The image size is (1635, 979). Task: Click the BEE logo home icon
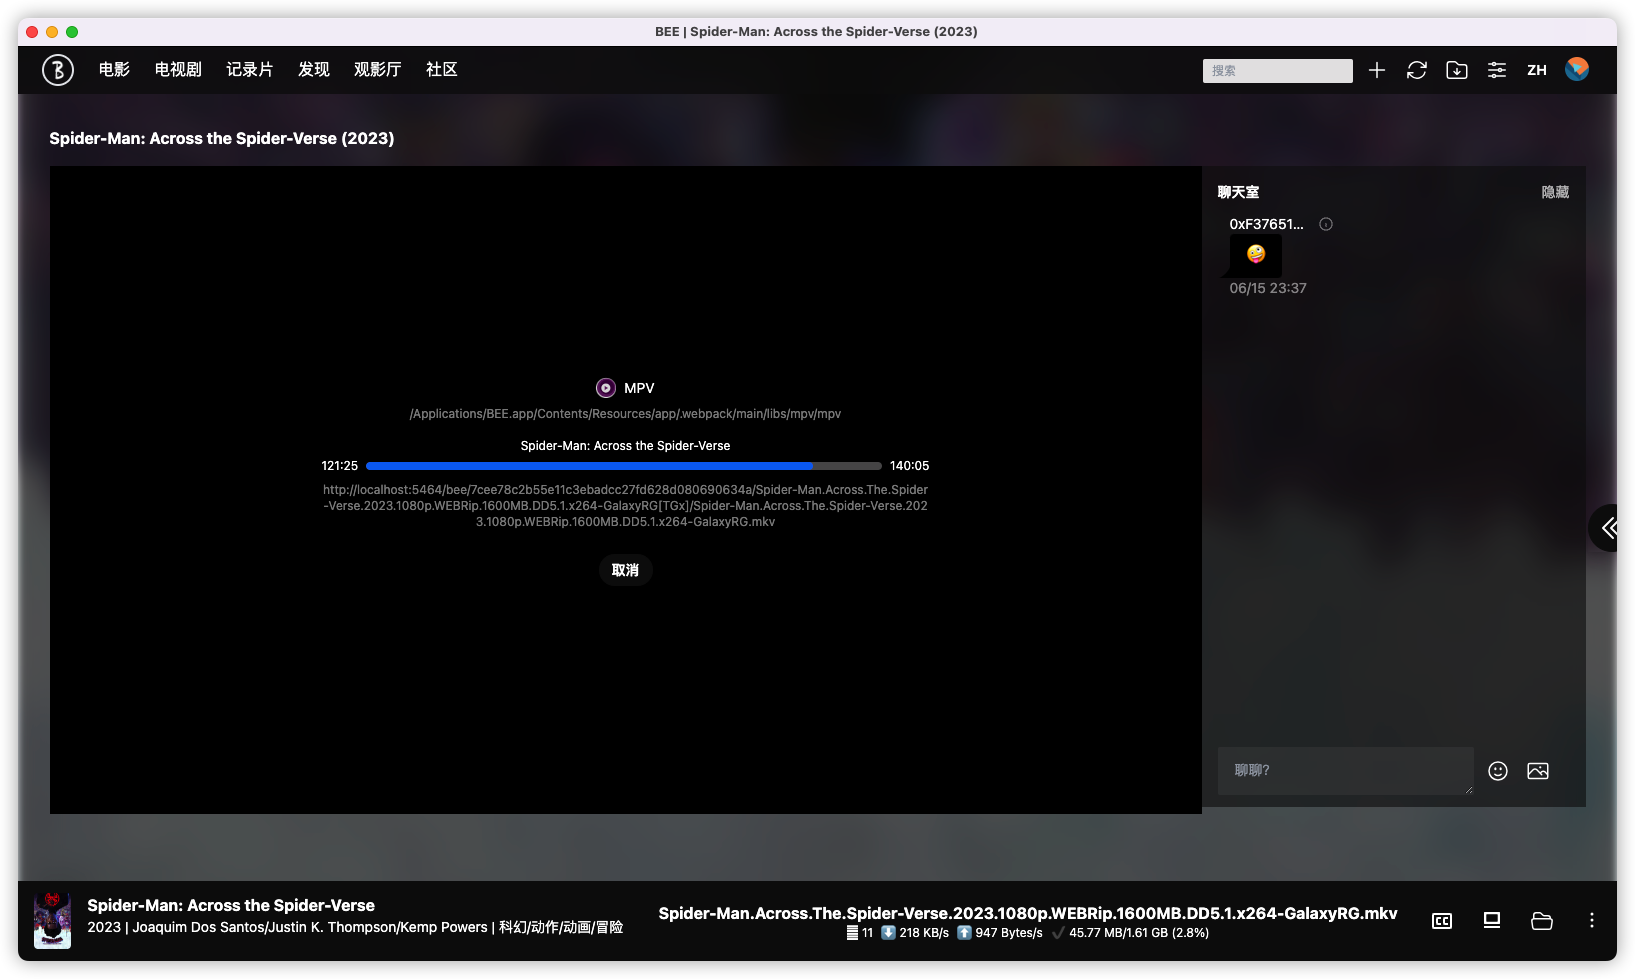point(58,70)
